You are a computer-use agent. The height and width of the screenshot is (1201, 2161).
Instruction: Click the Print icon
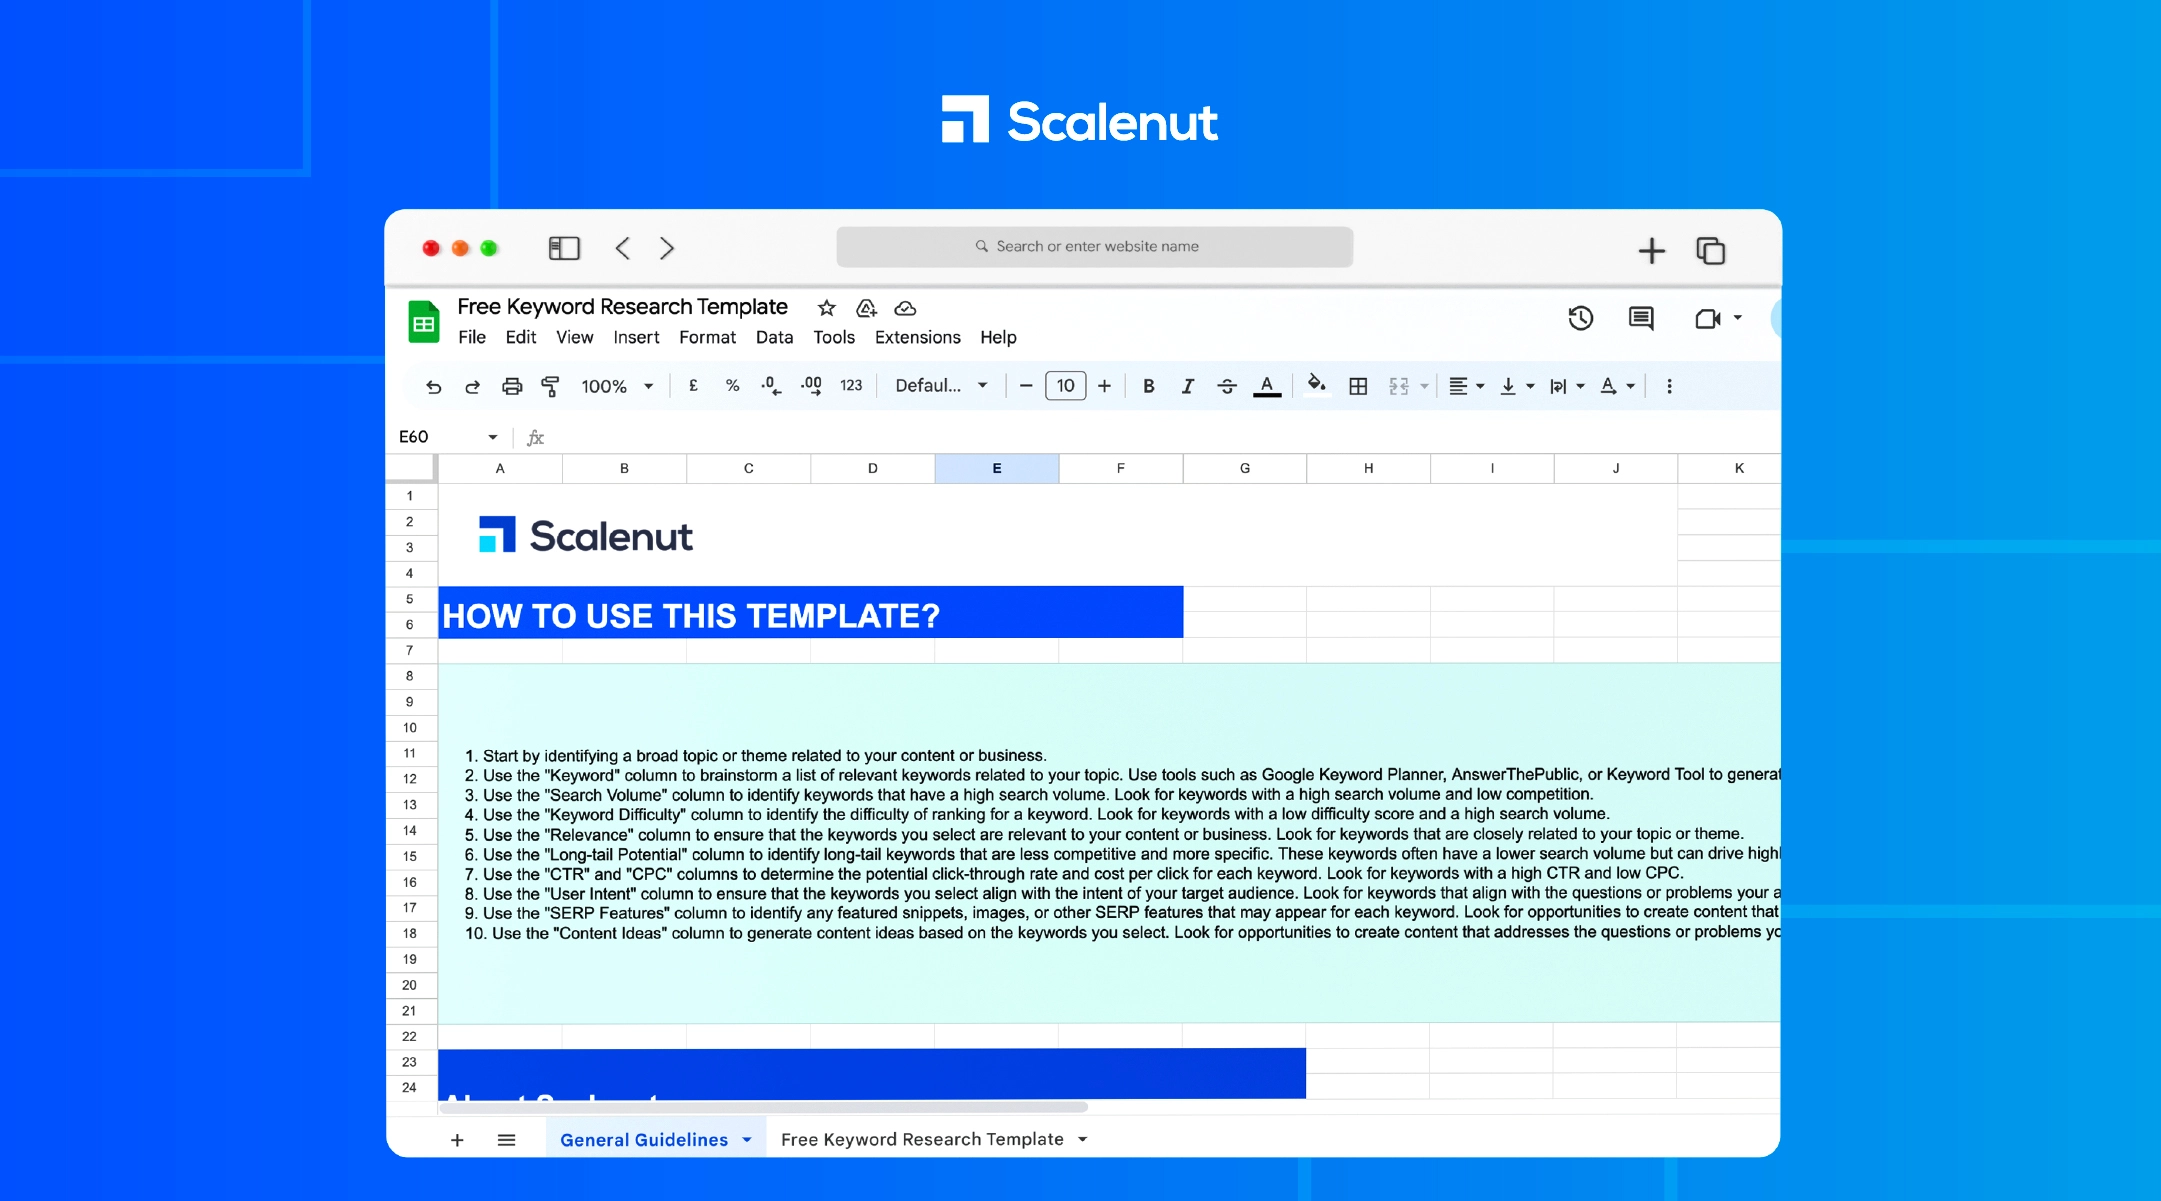(x=512, y=385)
